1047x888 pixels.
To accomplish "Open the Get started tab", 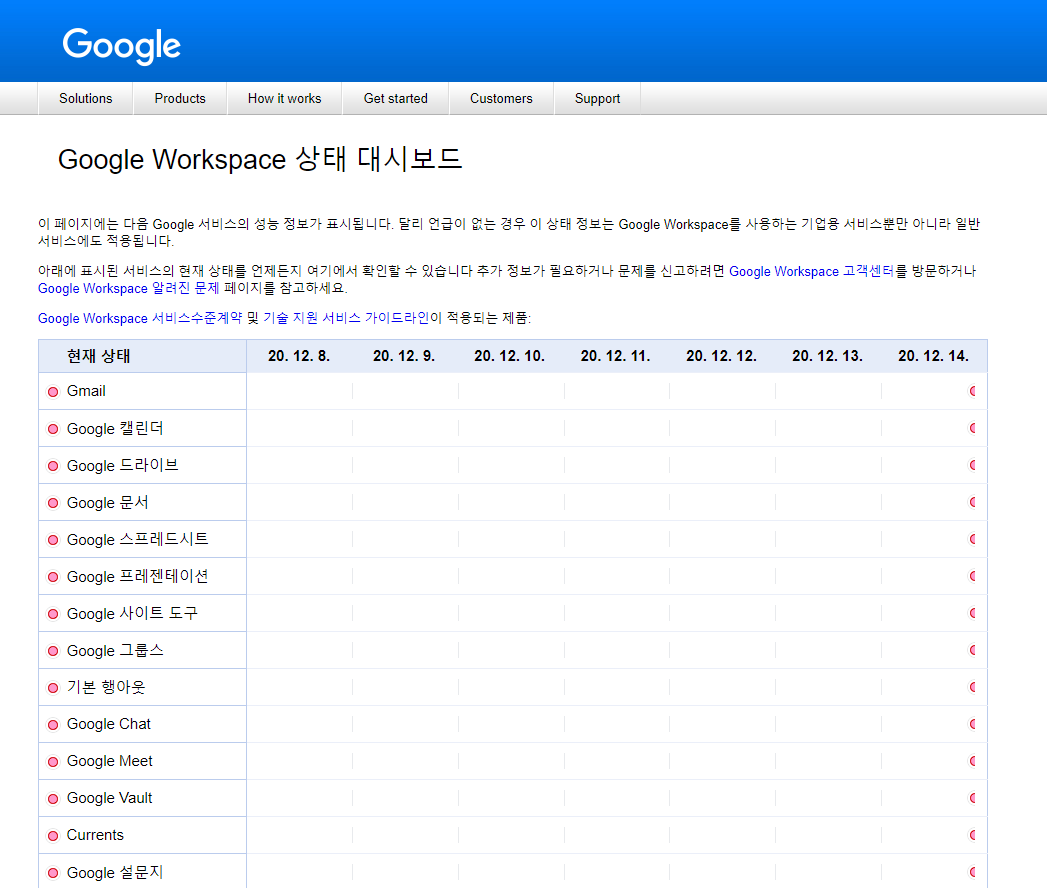I will click(395, 98).
